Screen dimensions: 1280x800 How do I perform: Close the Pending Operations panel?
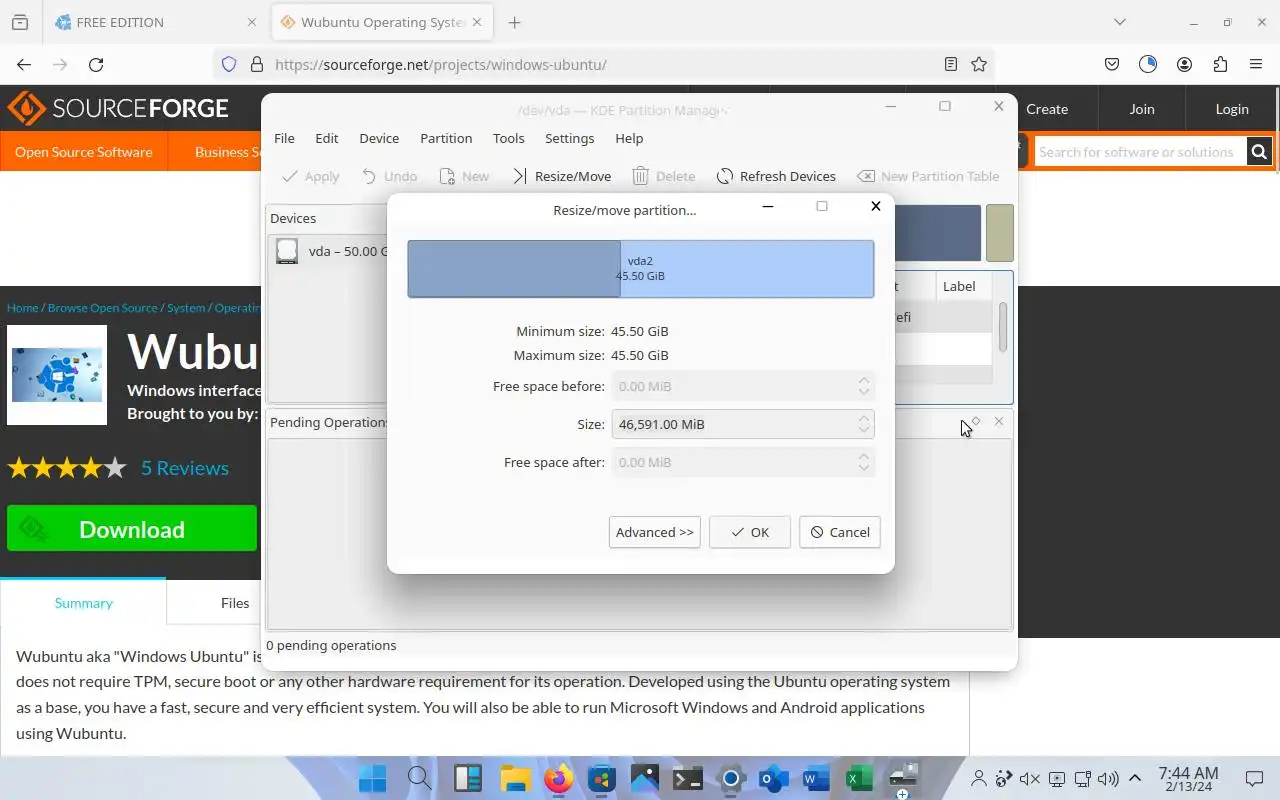(x=999, y=422)
